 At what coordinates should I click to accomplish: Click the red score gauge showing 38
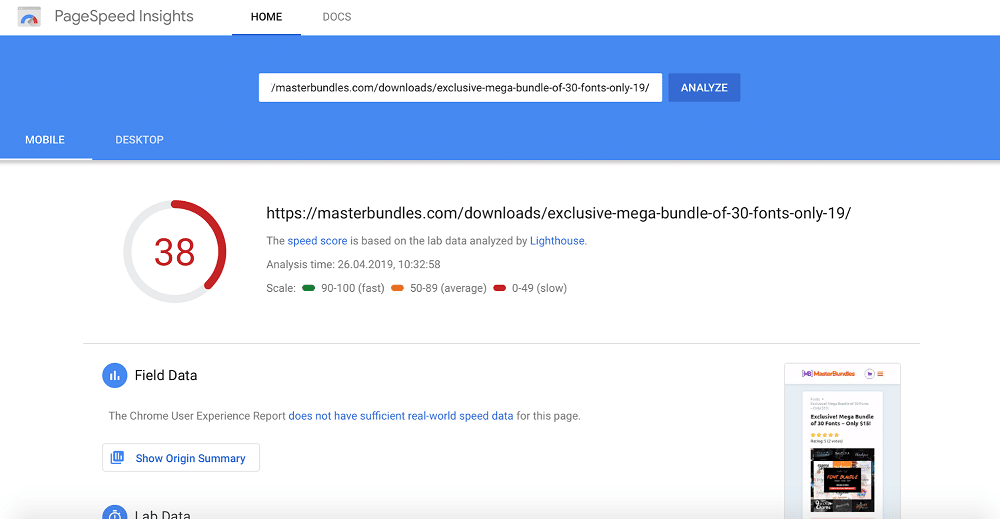tap(175, 251)
